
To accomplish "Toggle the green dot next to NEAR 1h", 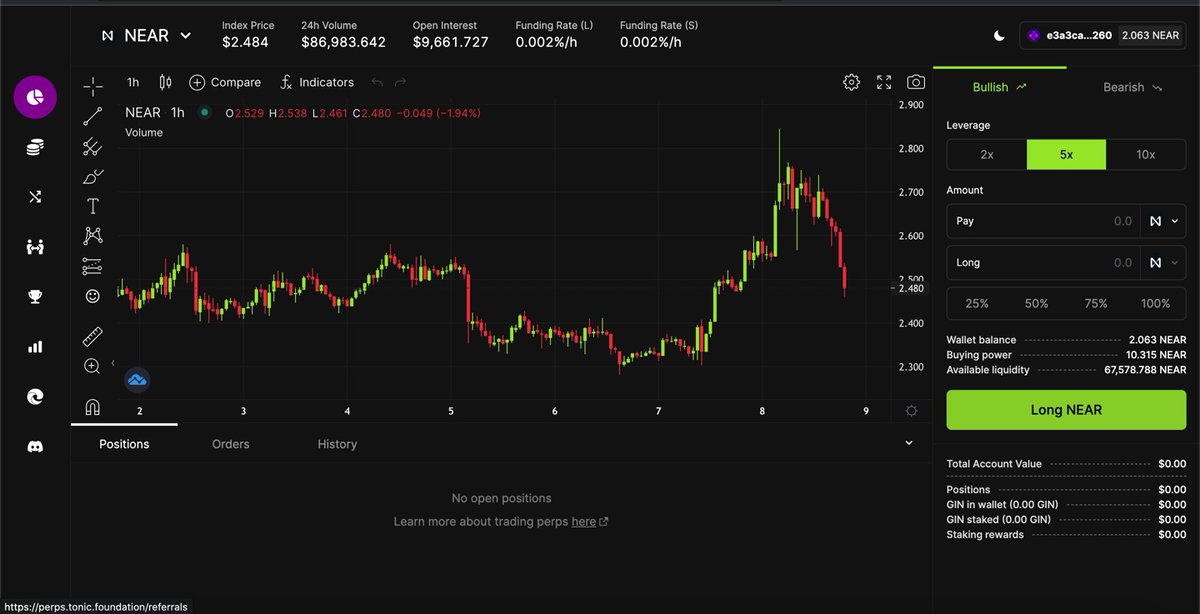I will click(x=205, y=113).
